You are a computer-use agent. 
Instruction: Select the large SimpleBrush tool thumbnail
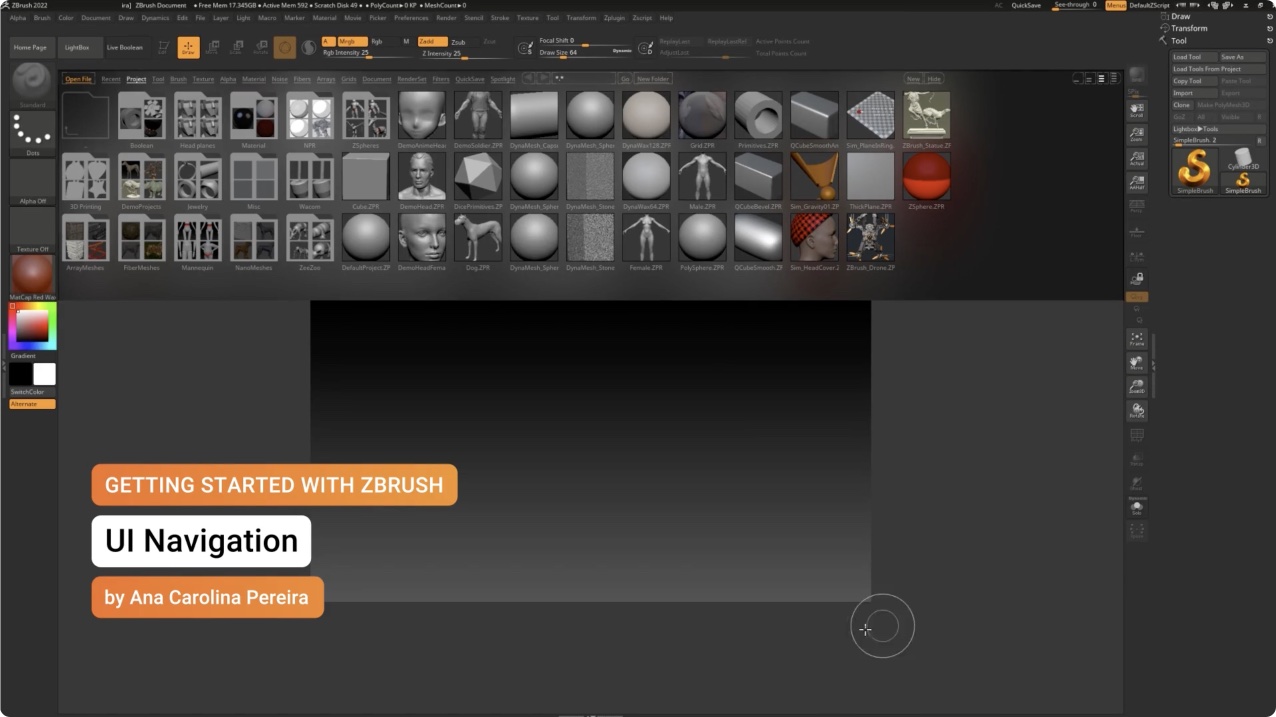1194,170
